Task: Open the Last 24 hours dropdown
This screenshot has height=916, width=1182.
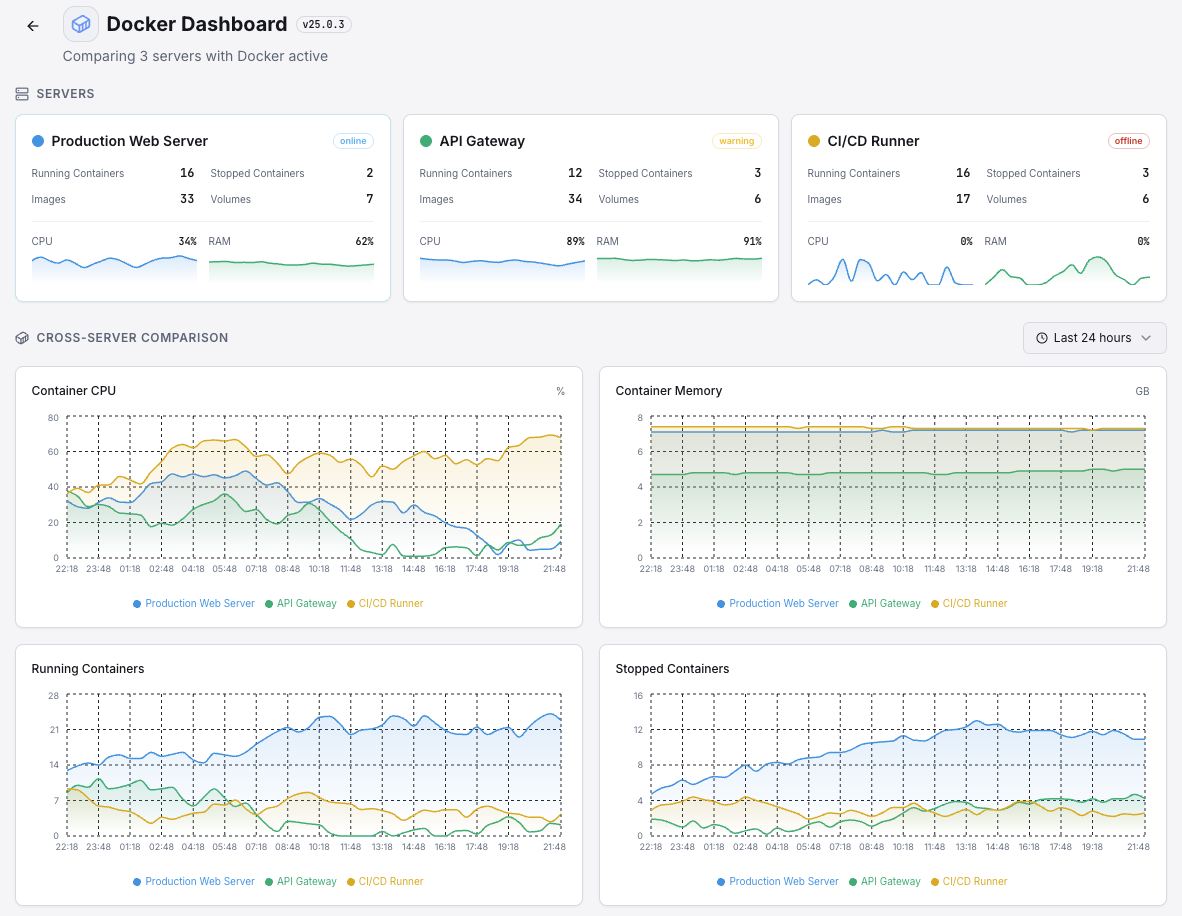Action: point(1094,338)
